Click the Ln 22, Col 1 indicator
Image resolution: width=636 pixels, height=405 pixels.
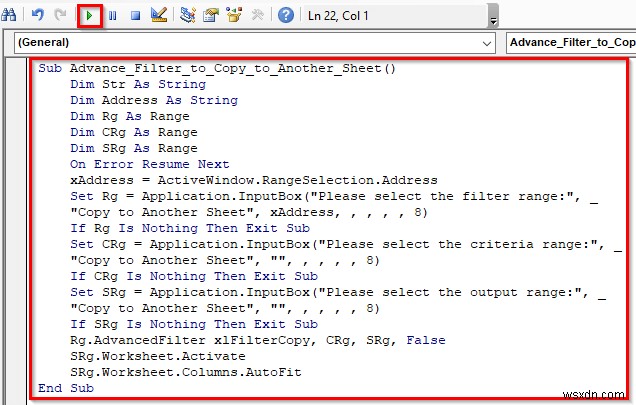tap(338, 16)
